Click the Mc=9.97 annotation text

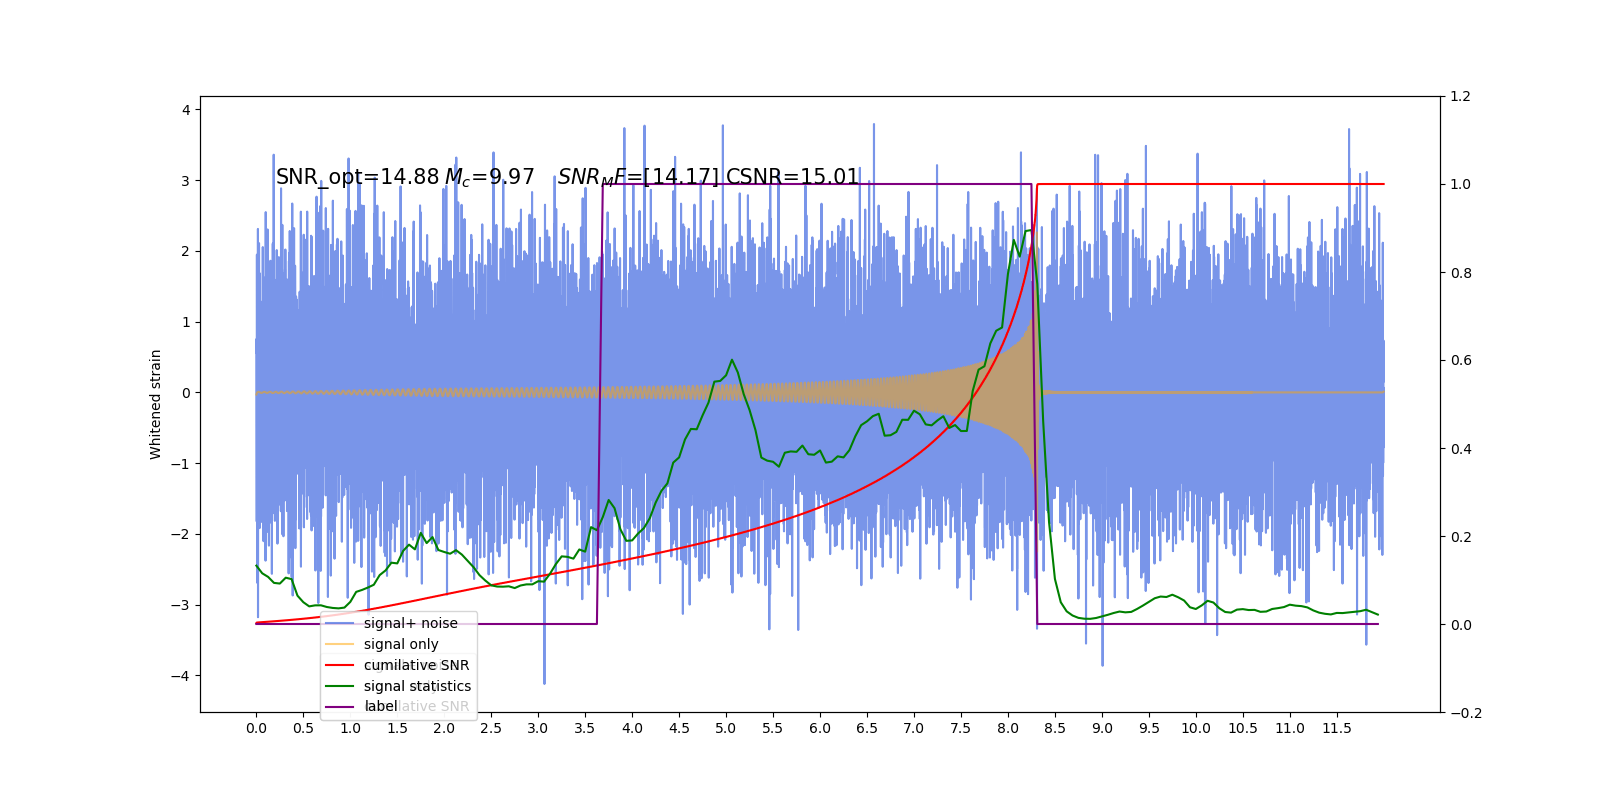(x=490, y=177)
